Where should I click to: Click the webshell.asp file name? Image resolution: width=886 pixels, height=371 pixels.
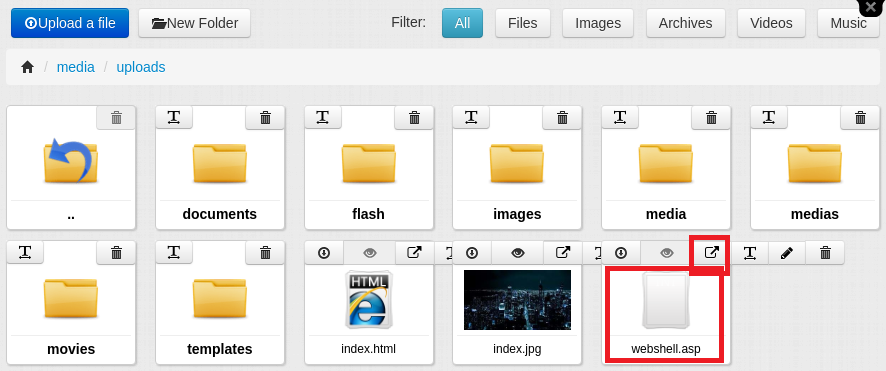[x=666, y=349]
